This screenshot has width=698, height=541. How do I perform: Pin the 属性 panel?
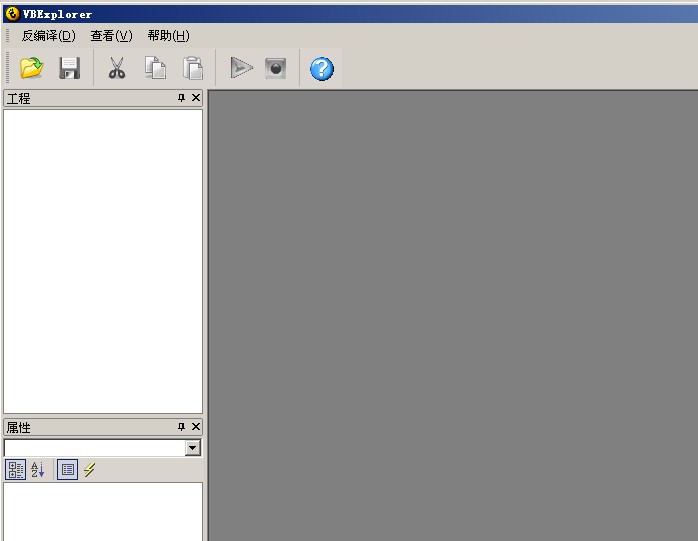tap(181, 427)
